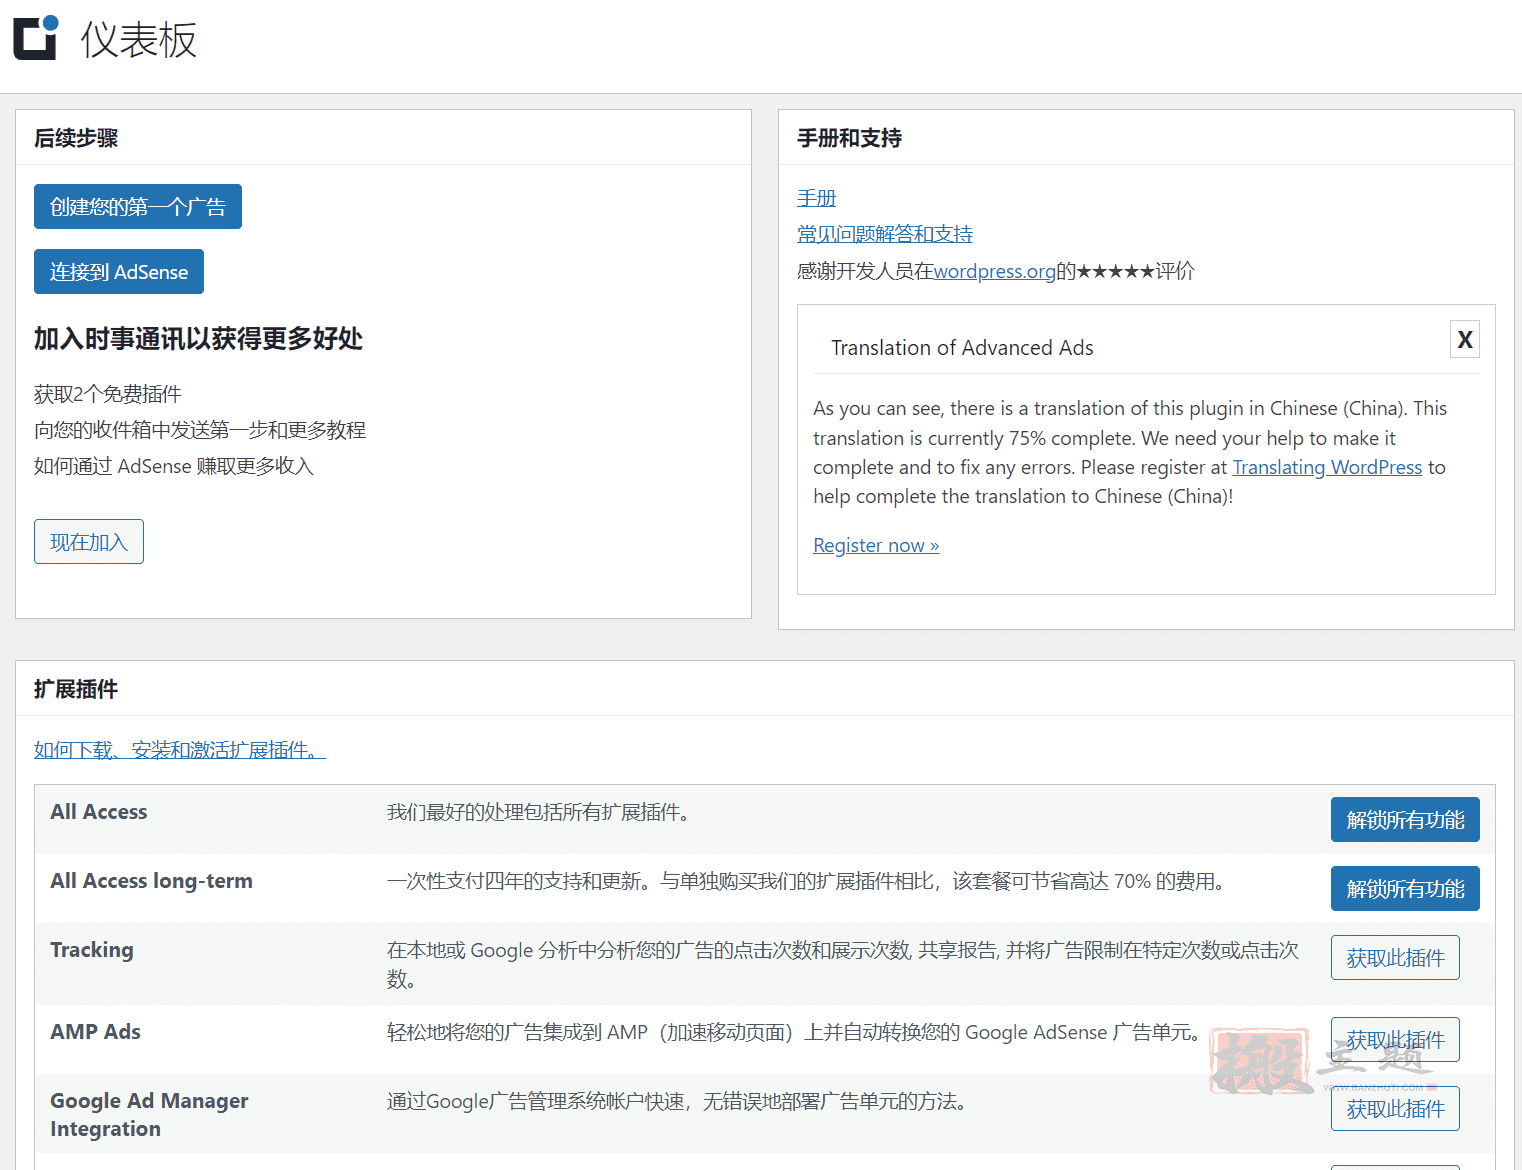Click the 后续步骤 panel heading
The image size is (1522, 1170).
point(76,138)
